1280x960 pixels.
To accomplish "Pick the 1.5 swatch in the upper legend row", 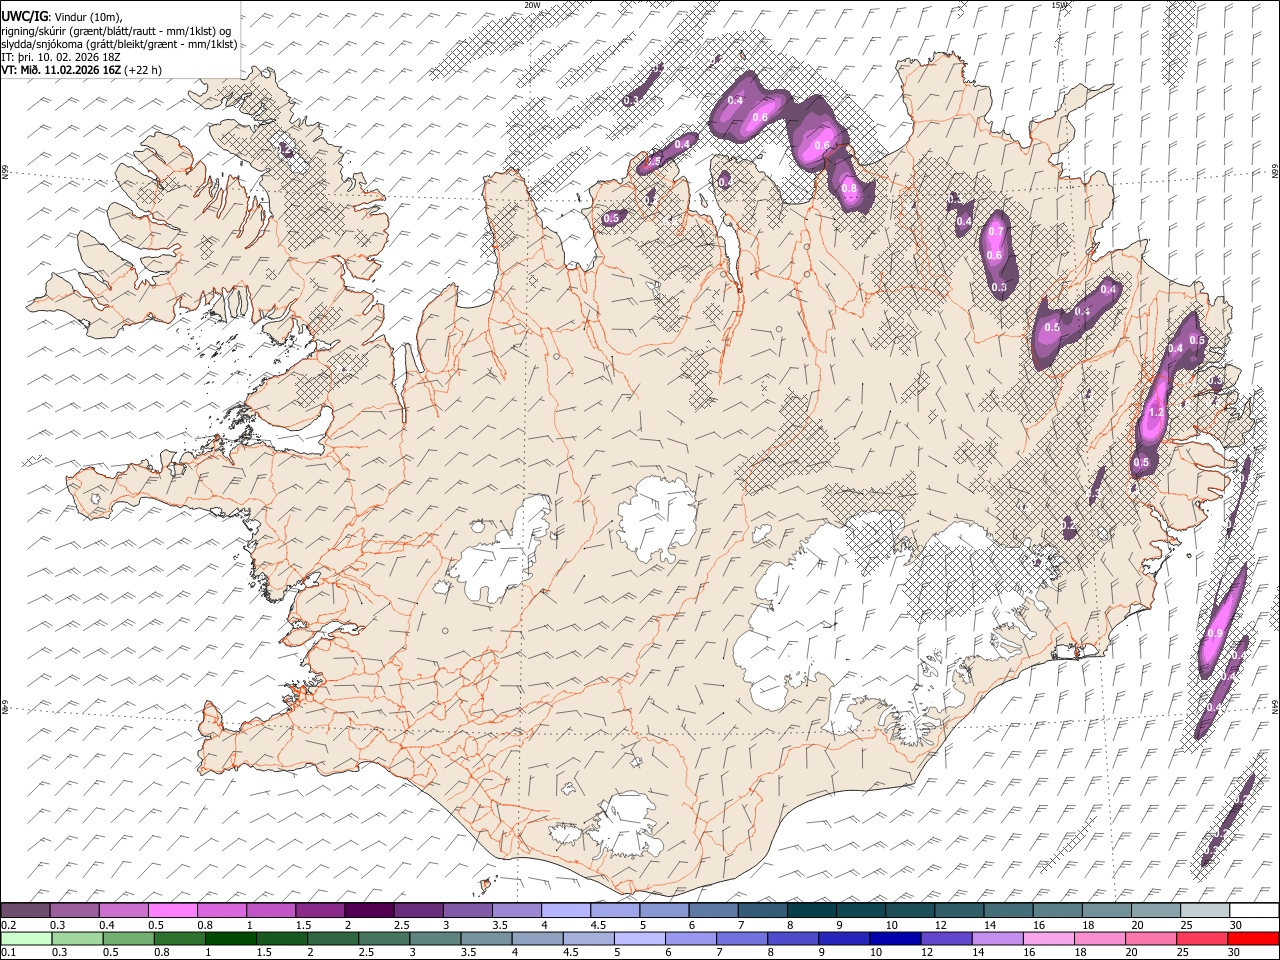I will [320, 911].
